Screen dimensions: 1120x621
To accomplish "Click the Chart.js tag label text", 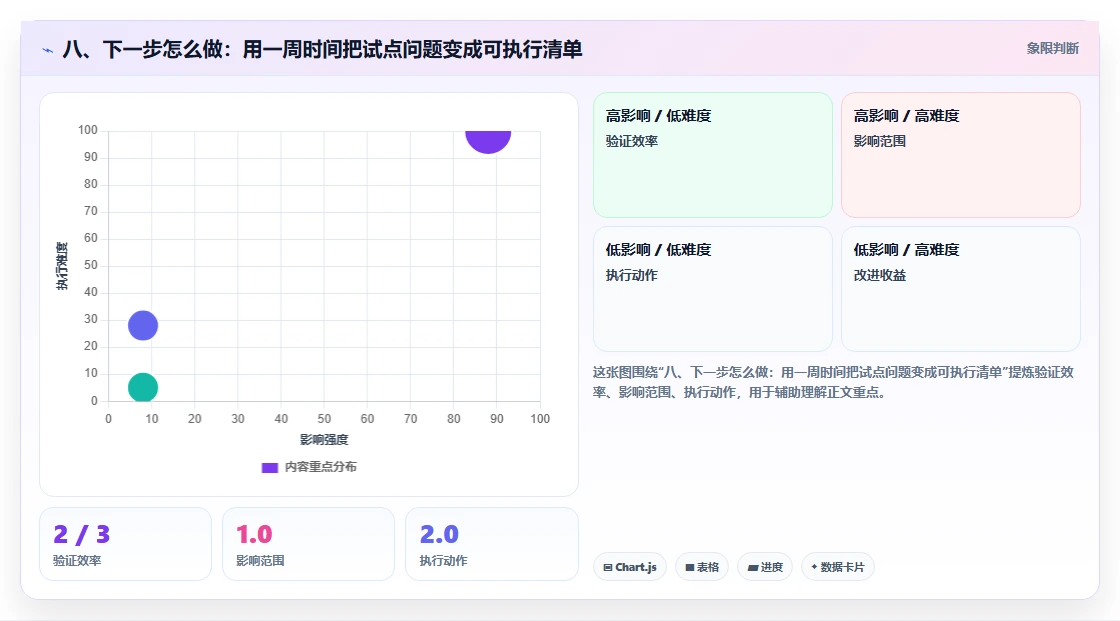I will point(636,567).
